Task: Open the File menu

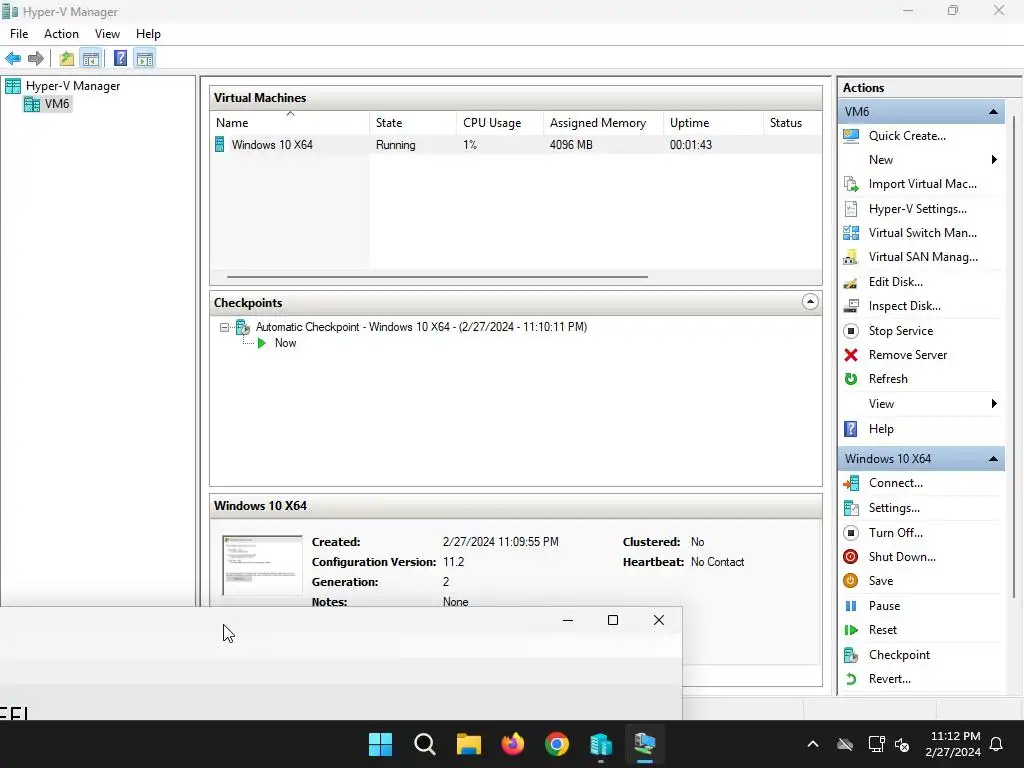Action: [19, 34]
